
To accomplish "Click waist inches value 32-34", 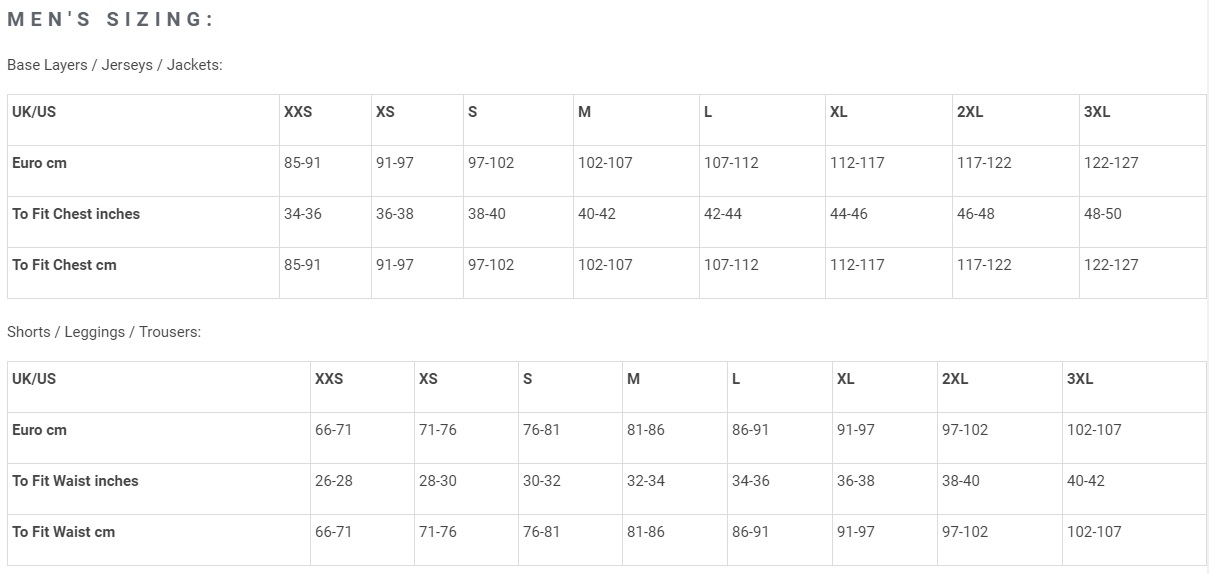I will click(646, 481).
